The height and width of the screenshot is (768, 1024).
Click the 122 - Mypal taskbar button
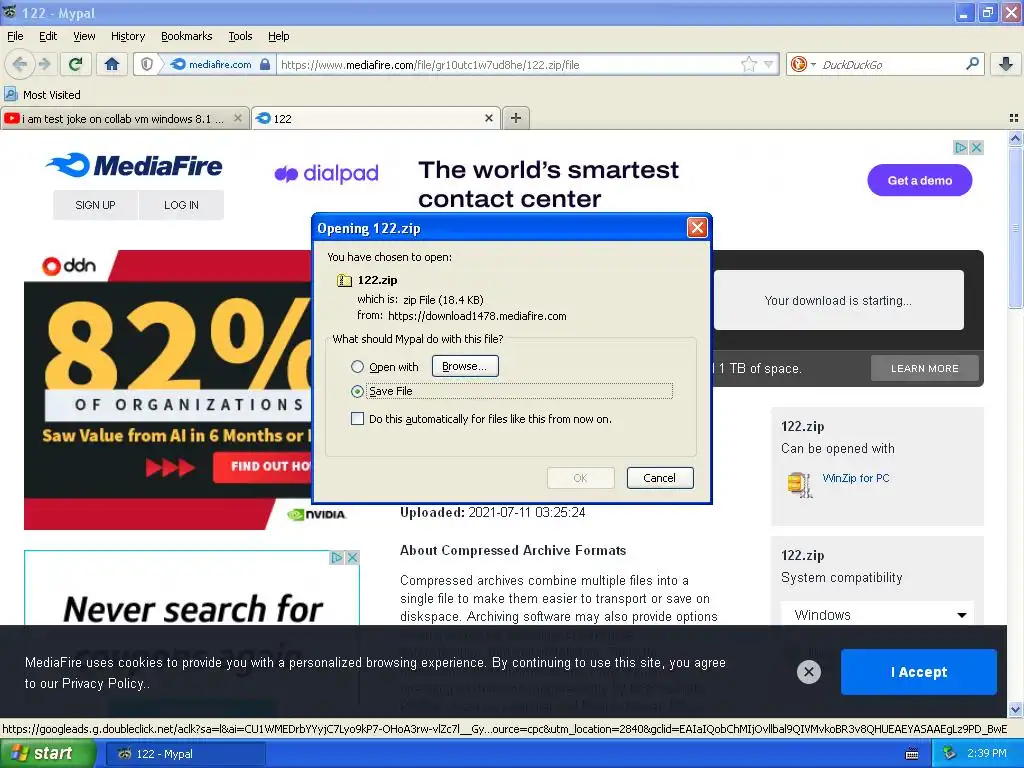tap(185, 754)
